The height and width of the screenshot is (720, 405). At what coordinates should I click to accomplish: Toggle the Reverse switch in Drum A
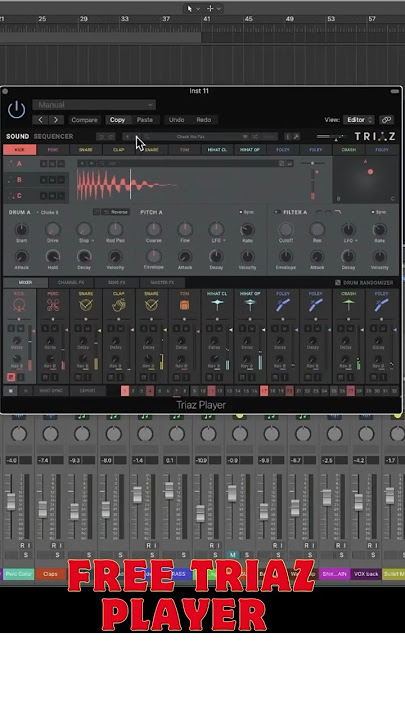point(115,212)
